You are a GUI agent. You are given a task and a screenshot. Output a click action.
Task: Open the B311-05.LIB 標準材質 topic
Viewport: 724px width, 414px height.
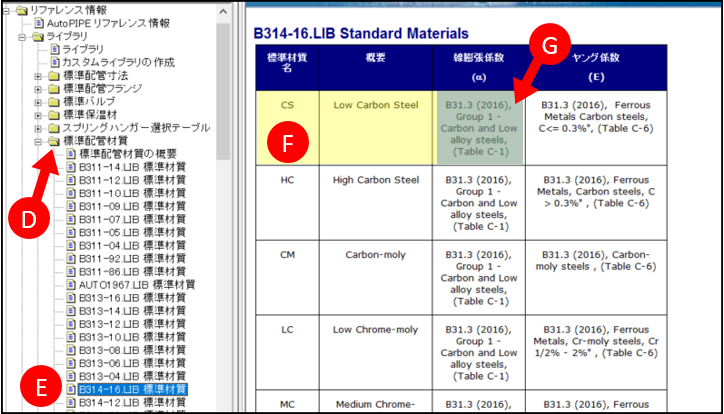[x=132, y=232]
